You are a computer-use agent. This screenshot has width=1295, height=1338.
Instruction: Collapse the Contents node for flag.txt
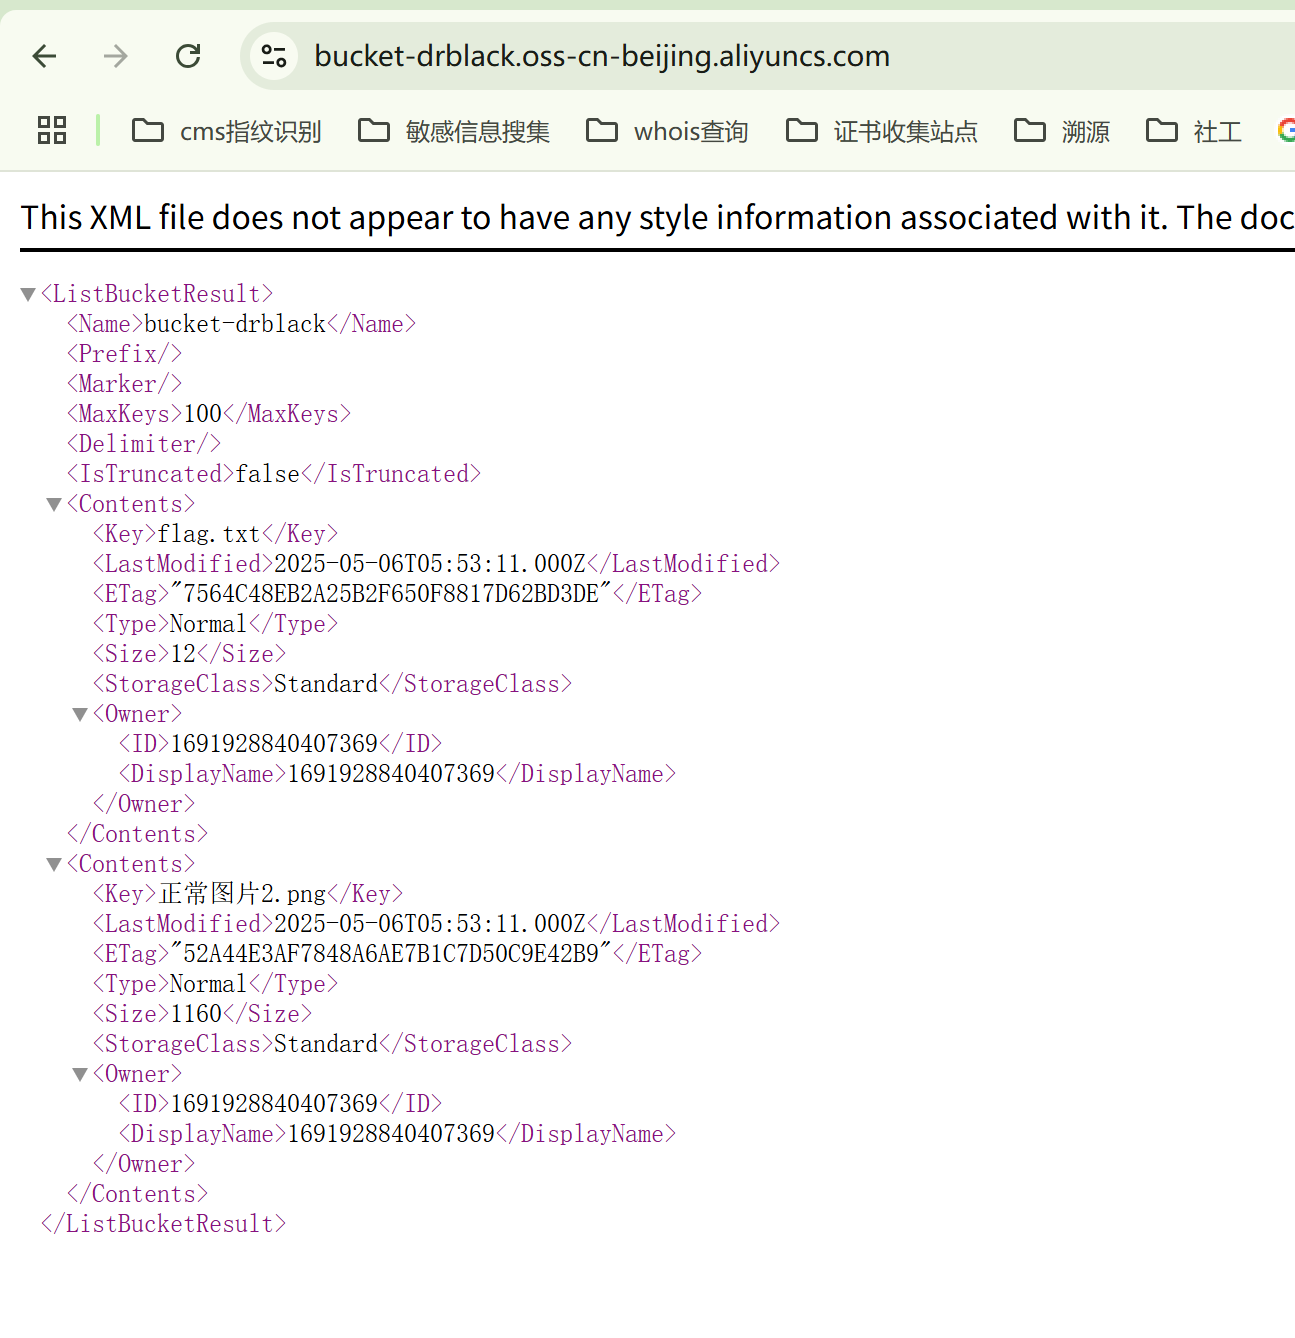[54, 504]
